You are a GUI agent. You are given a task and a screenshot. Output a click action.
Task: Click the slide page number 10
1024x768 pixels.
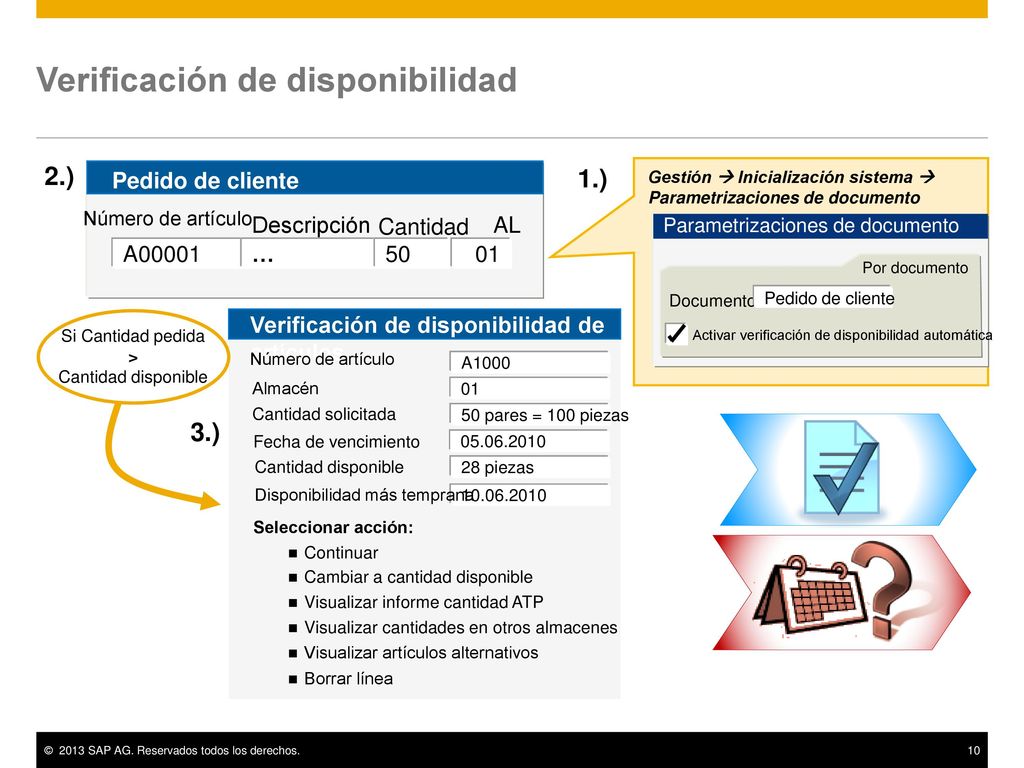pyautogui.click(x=973, y=750)
